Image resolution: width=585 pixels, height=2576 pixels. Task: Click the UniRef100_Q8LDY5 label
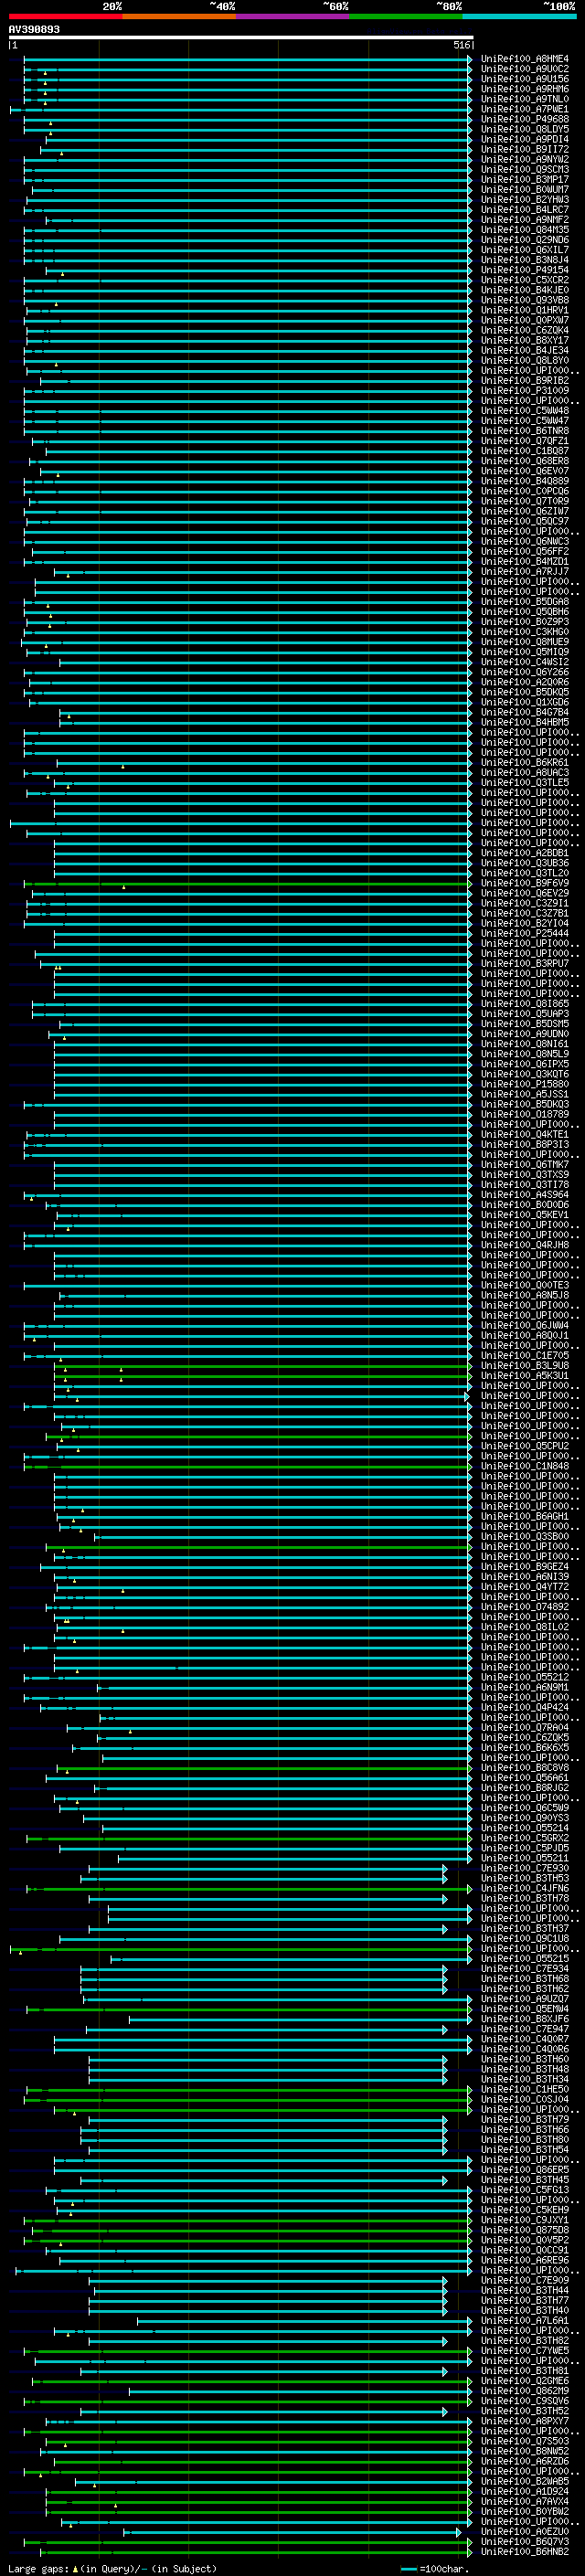coord(525,129)
